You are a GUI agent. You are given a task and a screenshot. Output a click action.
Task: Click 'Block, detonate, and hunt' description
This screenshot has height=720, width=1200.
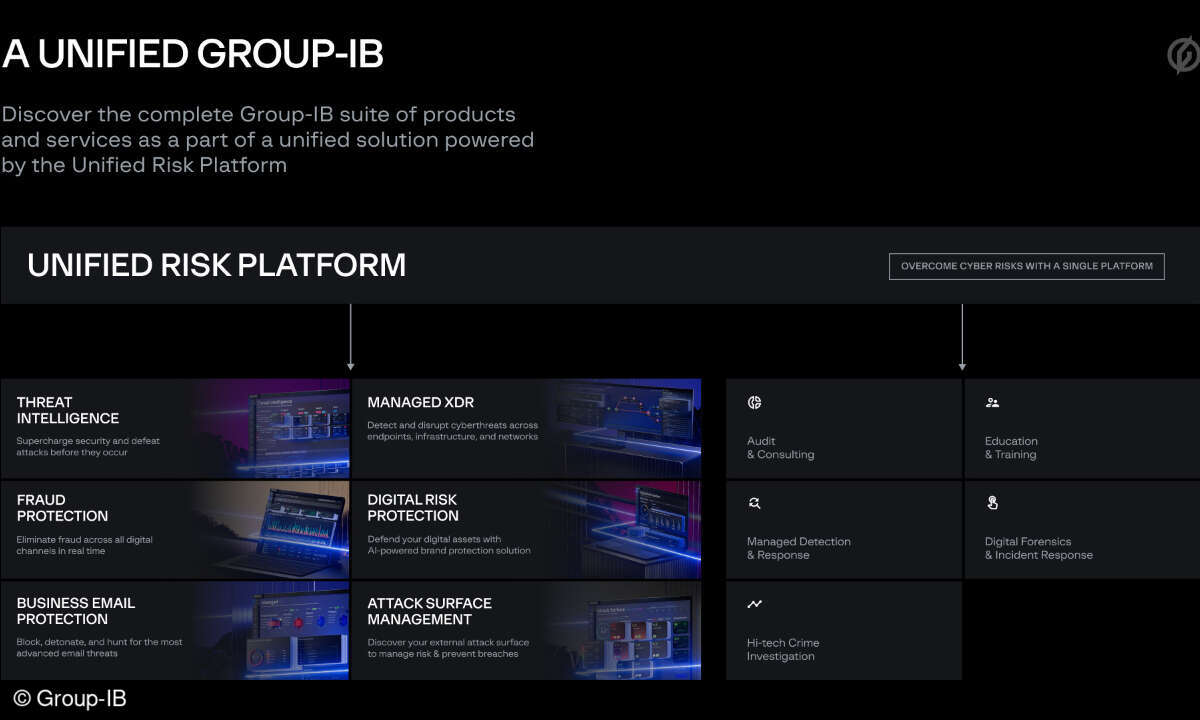click(99, 647)
